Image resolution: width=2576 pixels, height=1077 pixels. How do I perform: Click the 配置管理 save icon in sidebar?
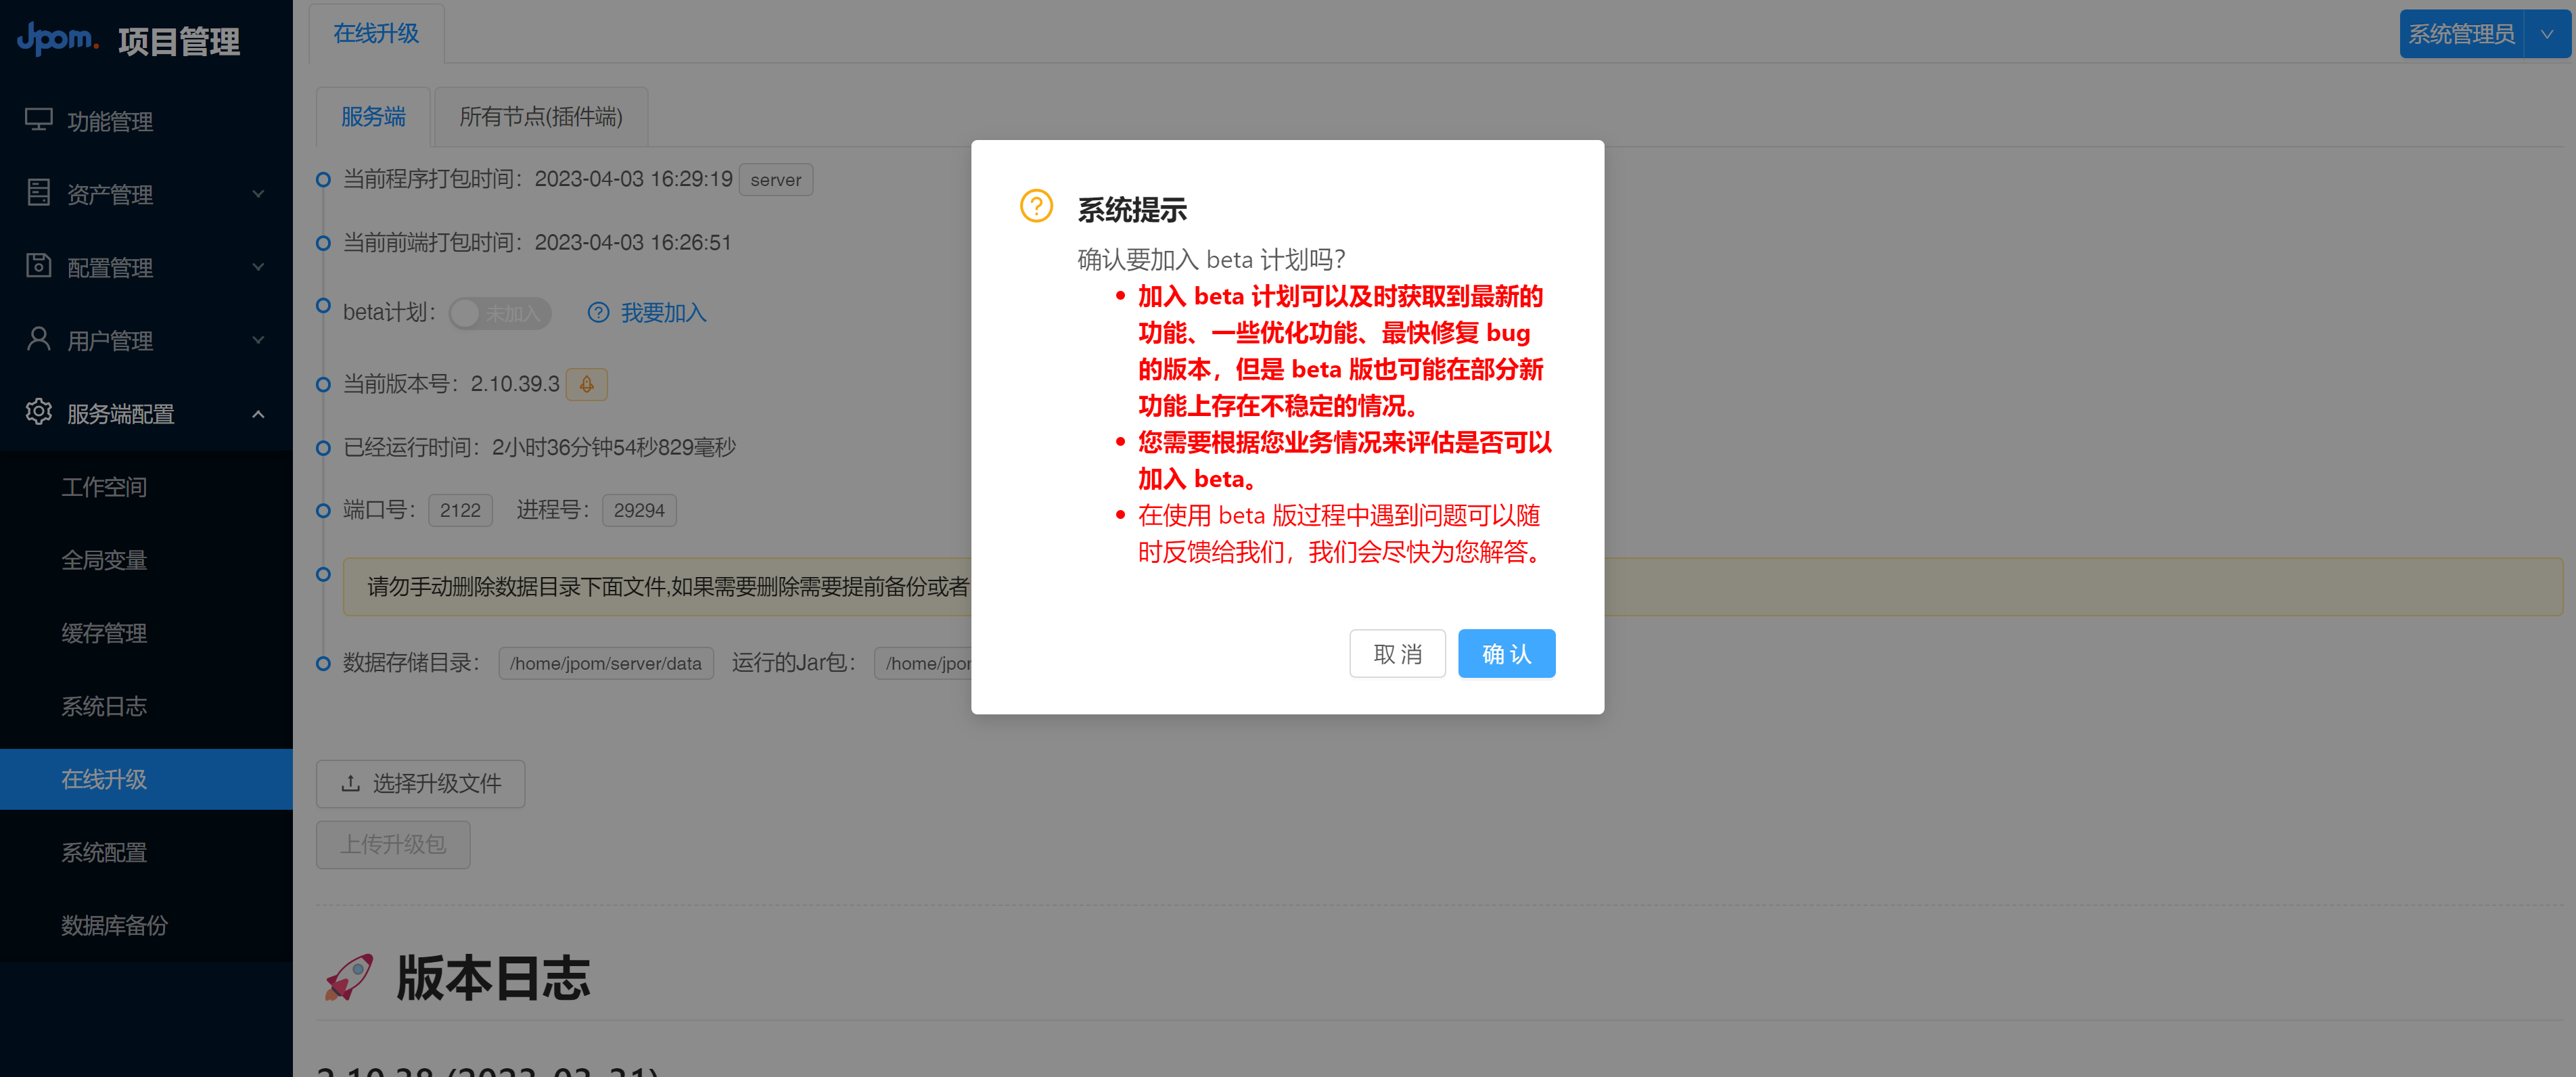(38, 266)
